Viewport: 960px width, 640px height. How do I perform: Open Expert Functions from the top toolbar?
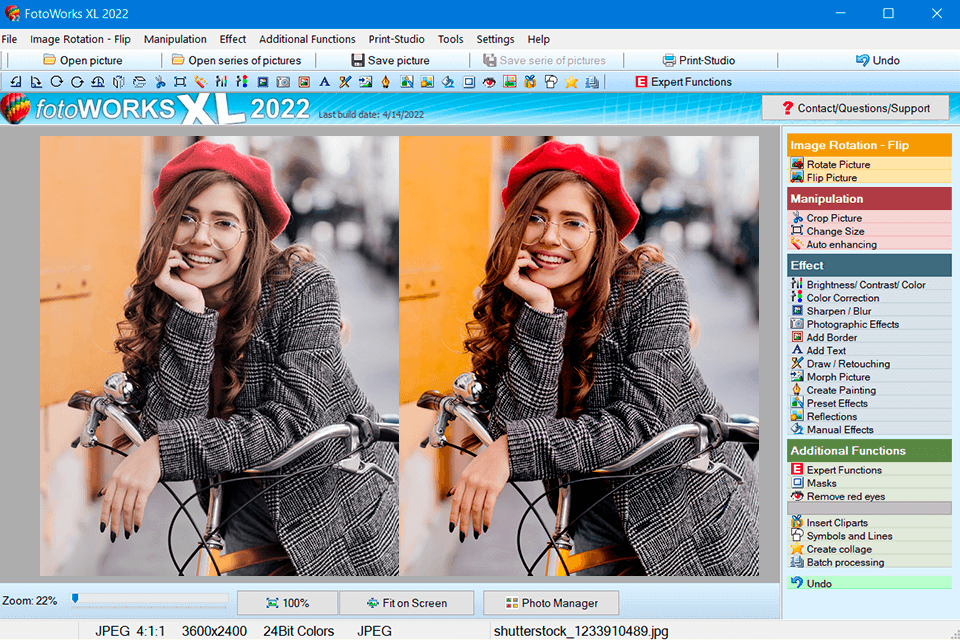pyautogui.click(x=683, y=82)
